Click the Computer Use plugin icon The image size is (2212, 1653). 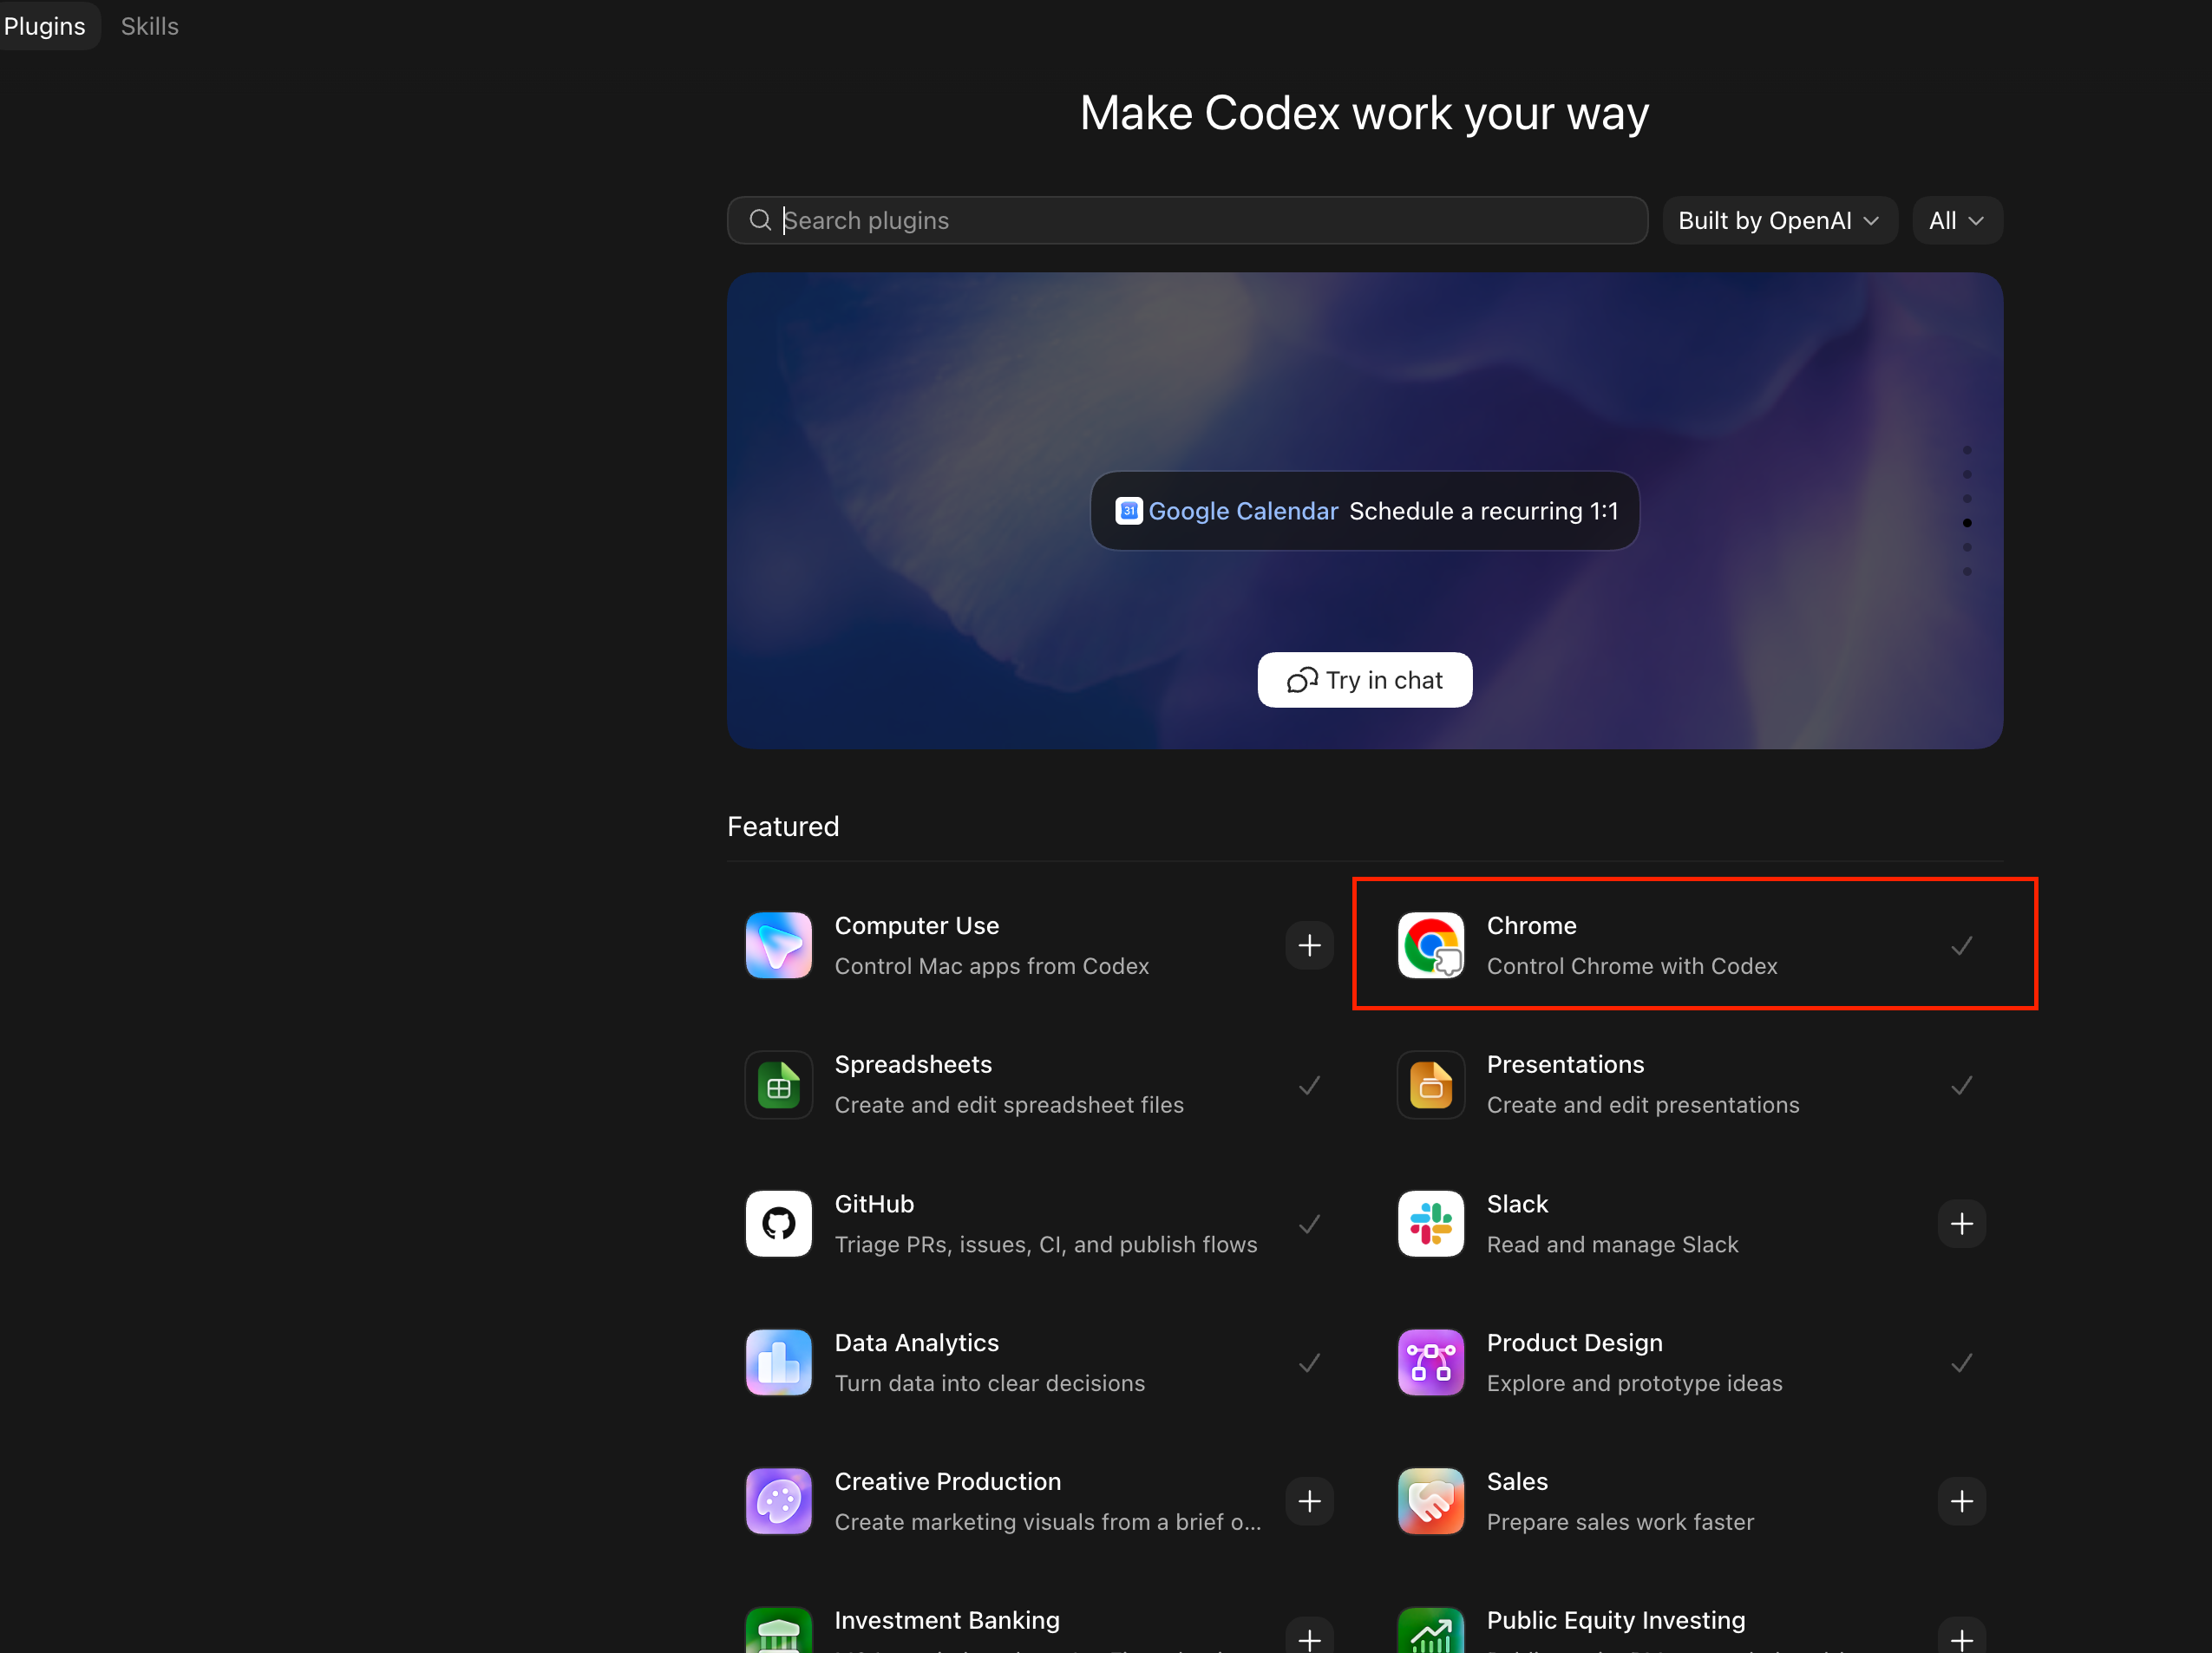(x=778, y=945)
